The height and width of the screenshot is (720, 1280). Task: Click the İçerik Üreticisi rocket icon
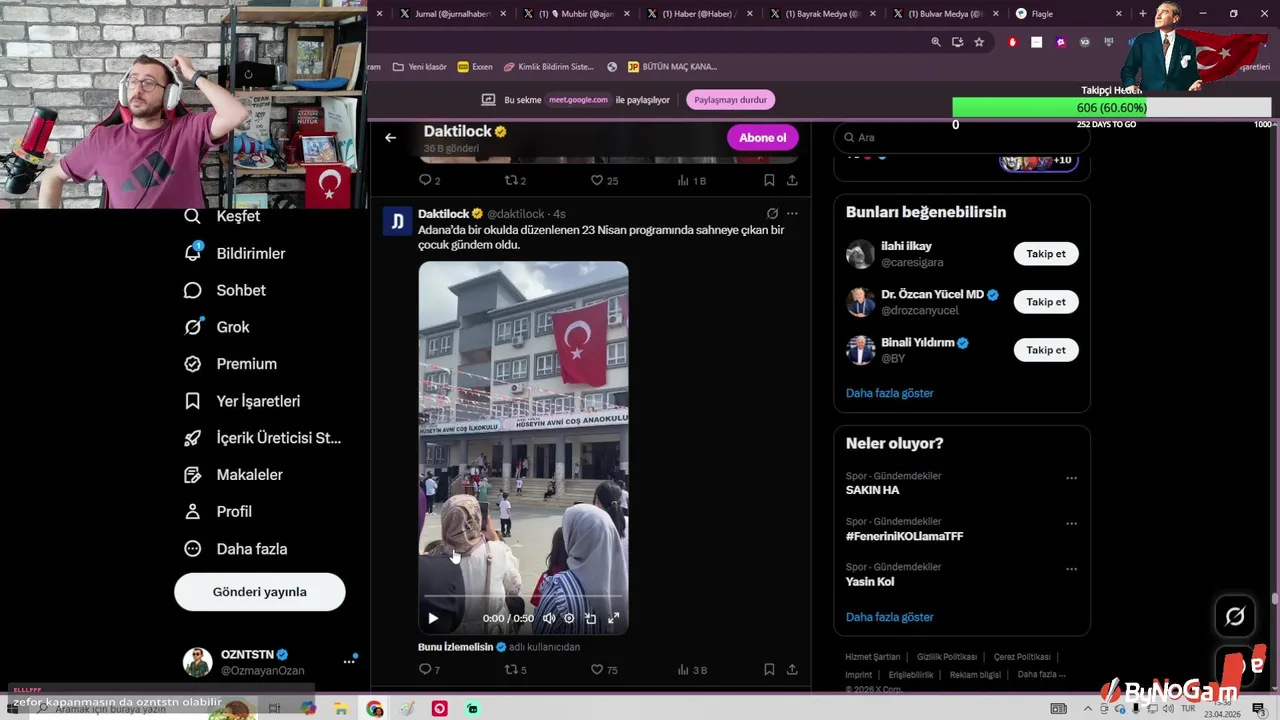(x=193, y=438)
